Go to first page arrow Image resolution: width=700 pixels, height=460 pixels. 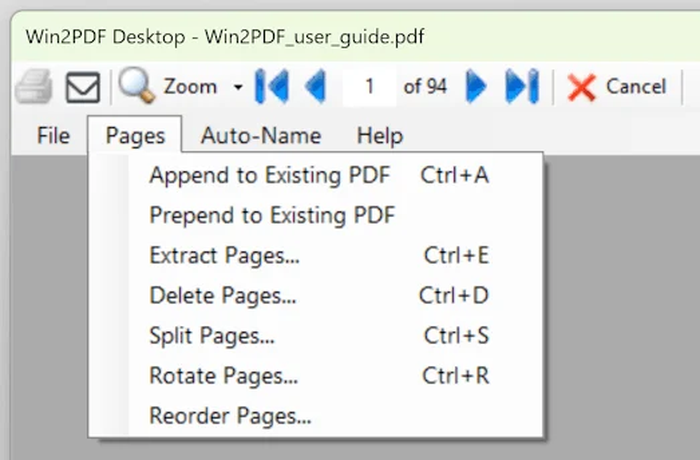pyautogui.click(x=271, y=86)
